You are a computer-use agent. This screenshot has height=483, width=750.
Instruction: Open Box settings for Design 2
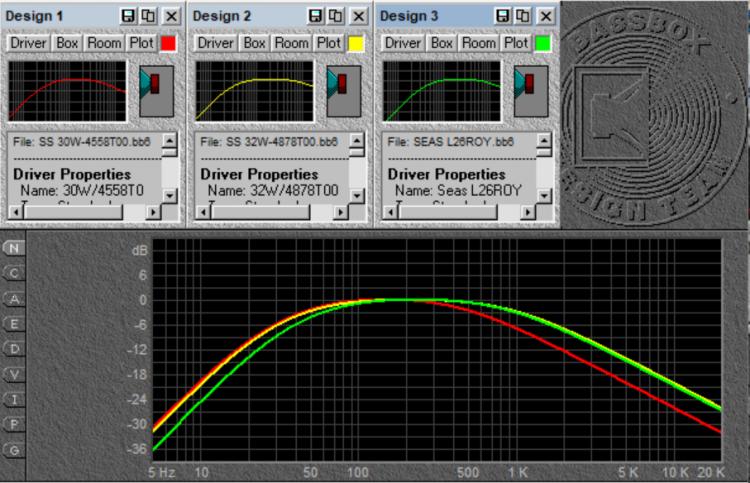point(254,43)
